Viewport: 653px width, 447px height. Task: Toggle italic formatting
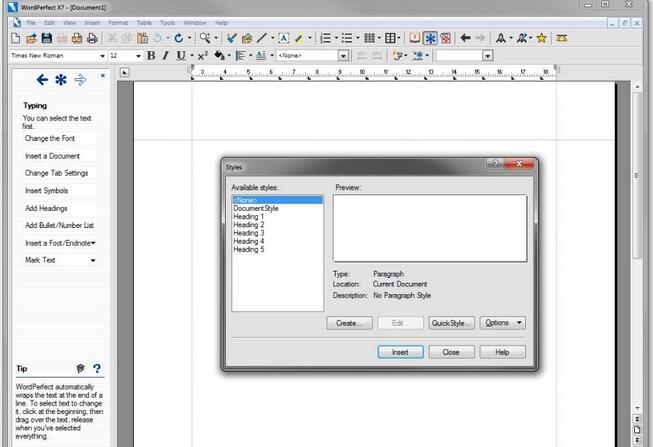[x=166, y=55]
